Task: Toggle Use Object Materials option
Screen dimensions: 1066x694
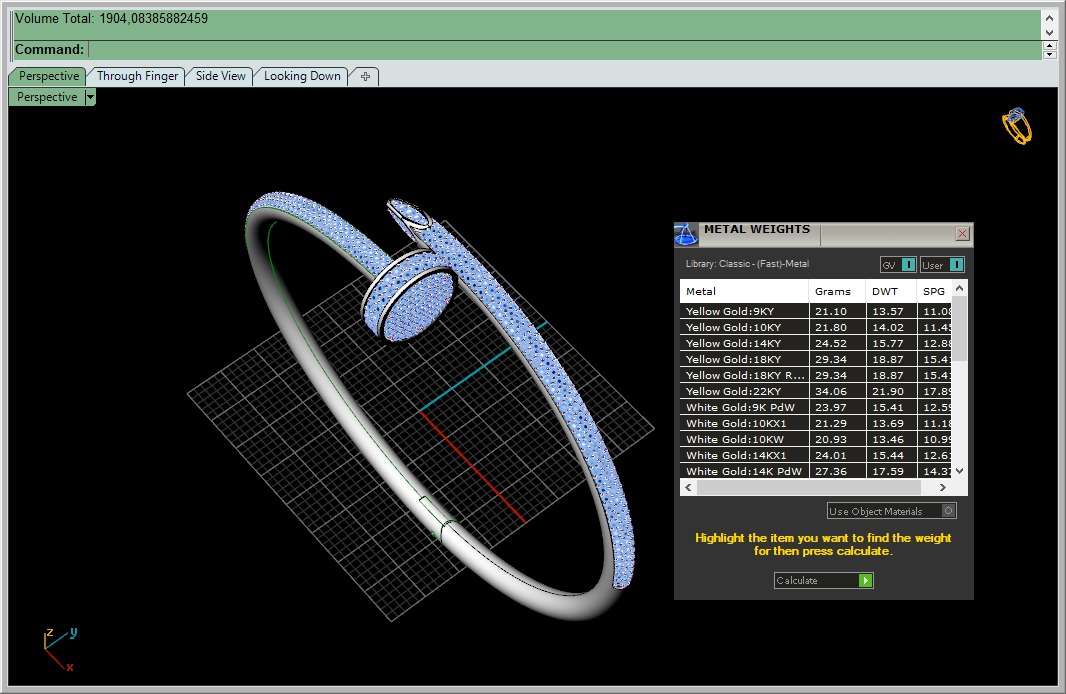Action: (891, 511)
